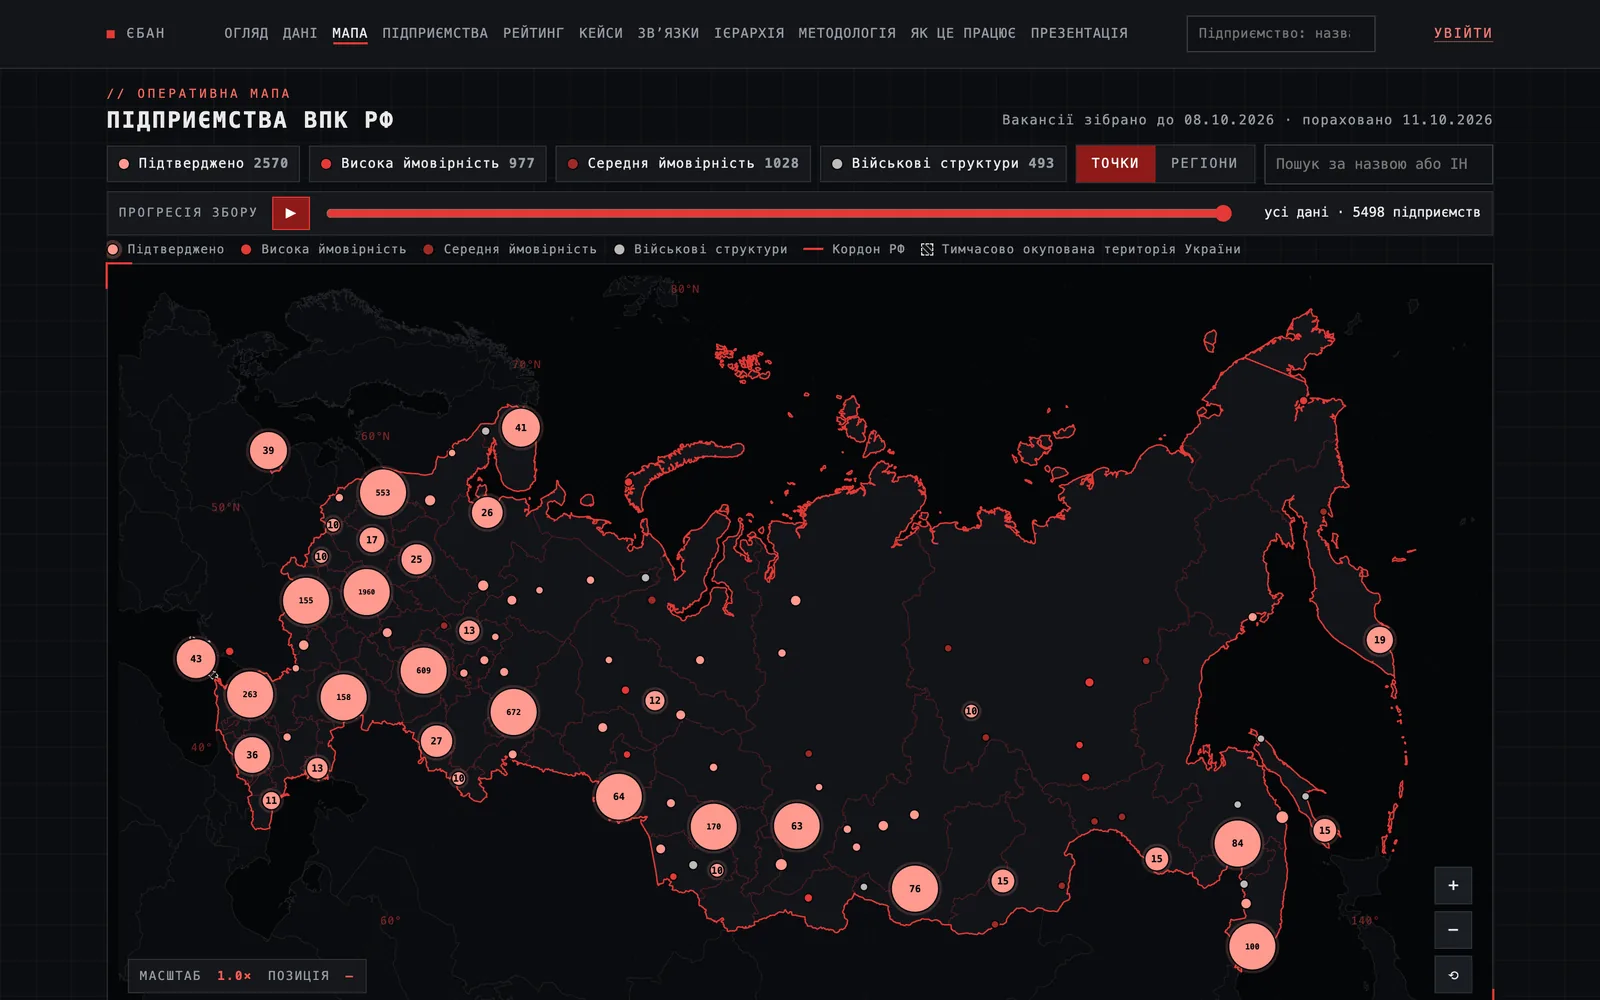Switch map to РЕГІОНИ mode
This screenshot has height=1000, width=1600.
pos(1204,164)
